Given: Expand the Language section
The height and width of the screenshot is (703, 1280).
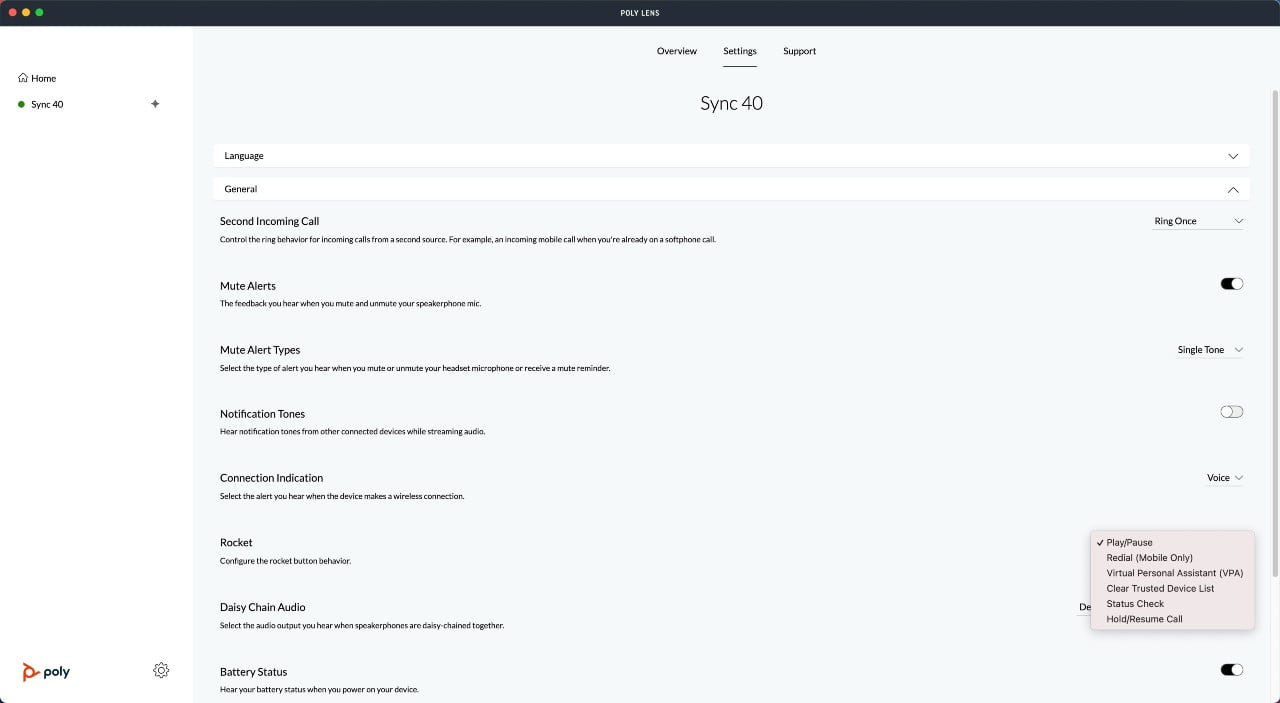Looking at the screenshot, I should [x=1232, y=156].
